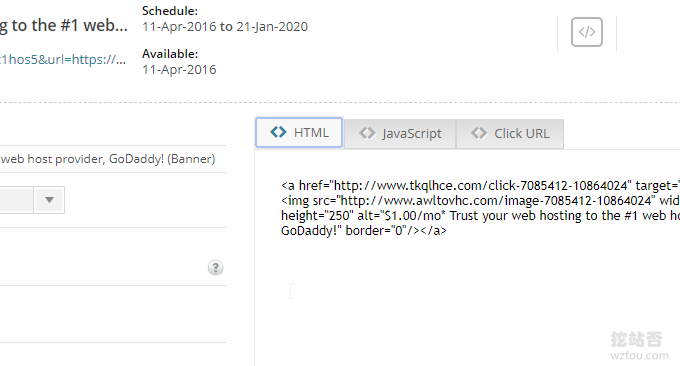Switch to the HTML tab
Screen dimensions: 680x366
pos(299,132)
